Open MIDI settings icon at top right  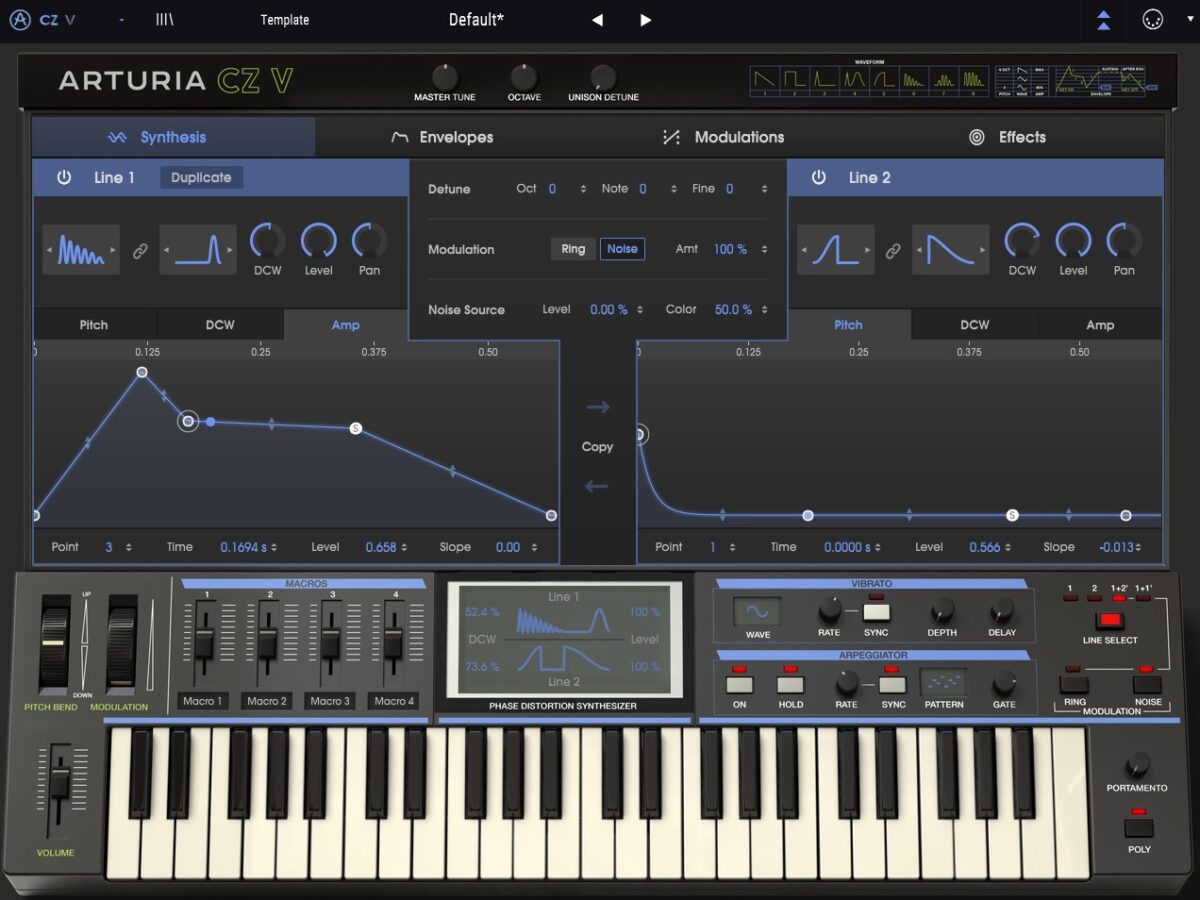pos(1153,20)
